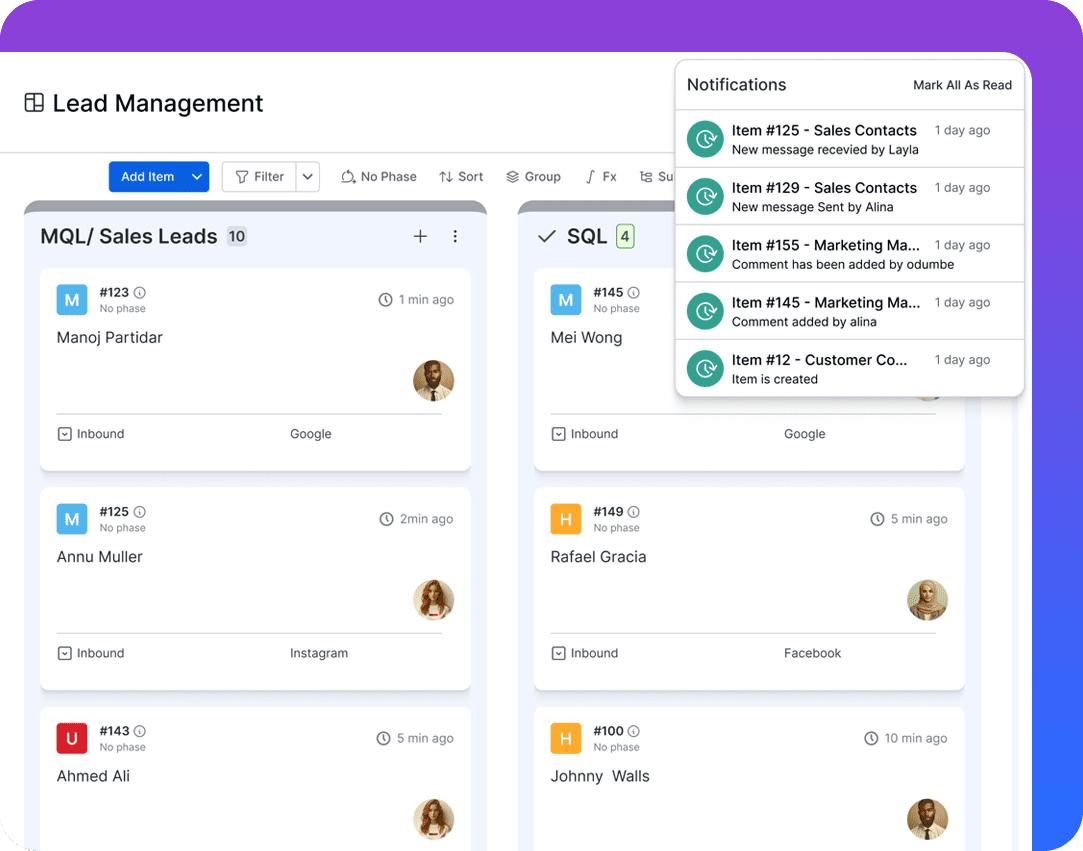The height and width of the screenshot is (851, 1083).
Task: Open the Ahmed Ali lead name
Action: 93,776
